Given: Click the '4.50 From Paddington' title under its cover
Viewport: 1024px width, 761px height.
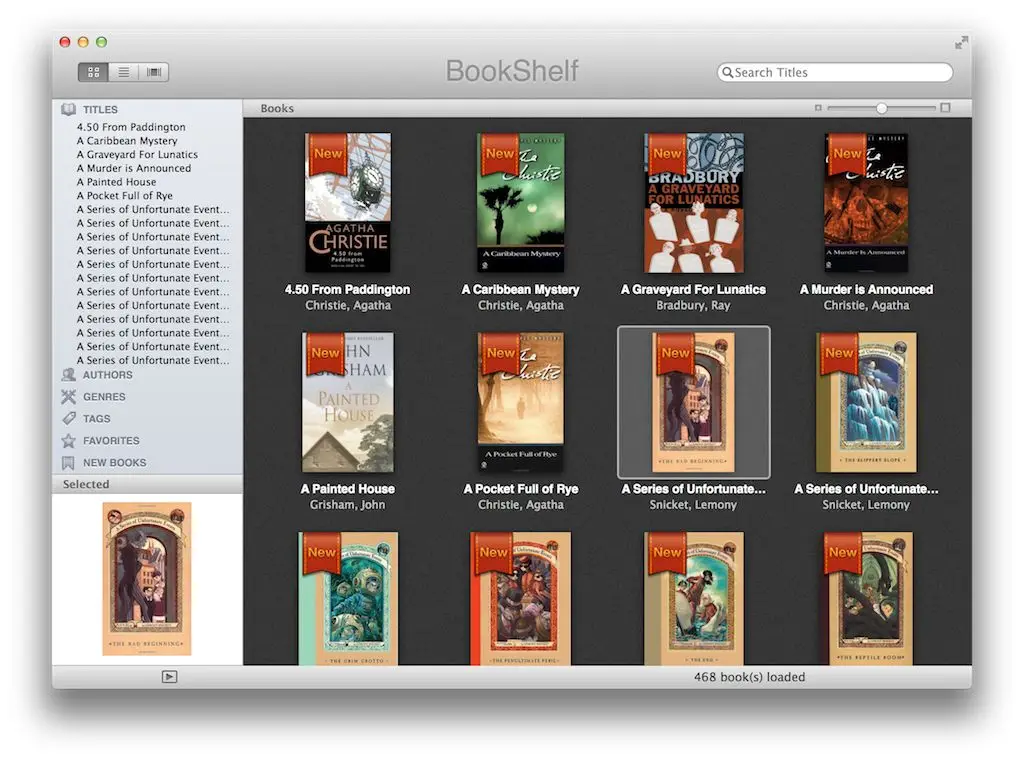Looking at the screenshot, I should coord(347,289).
